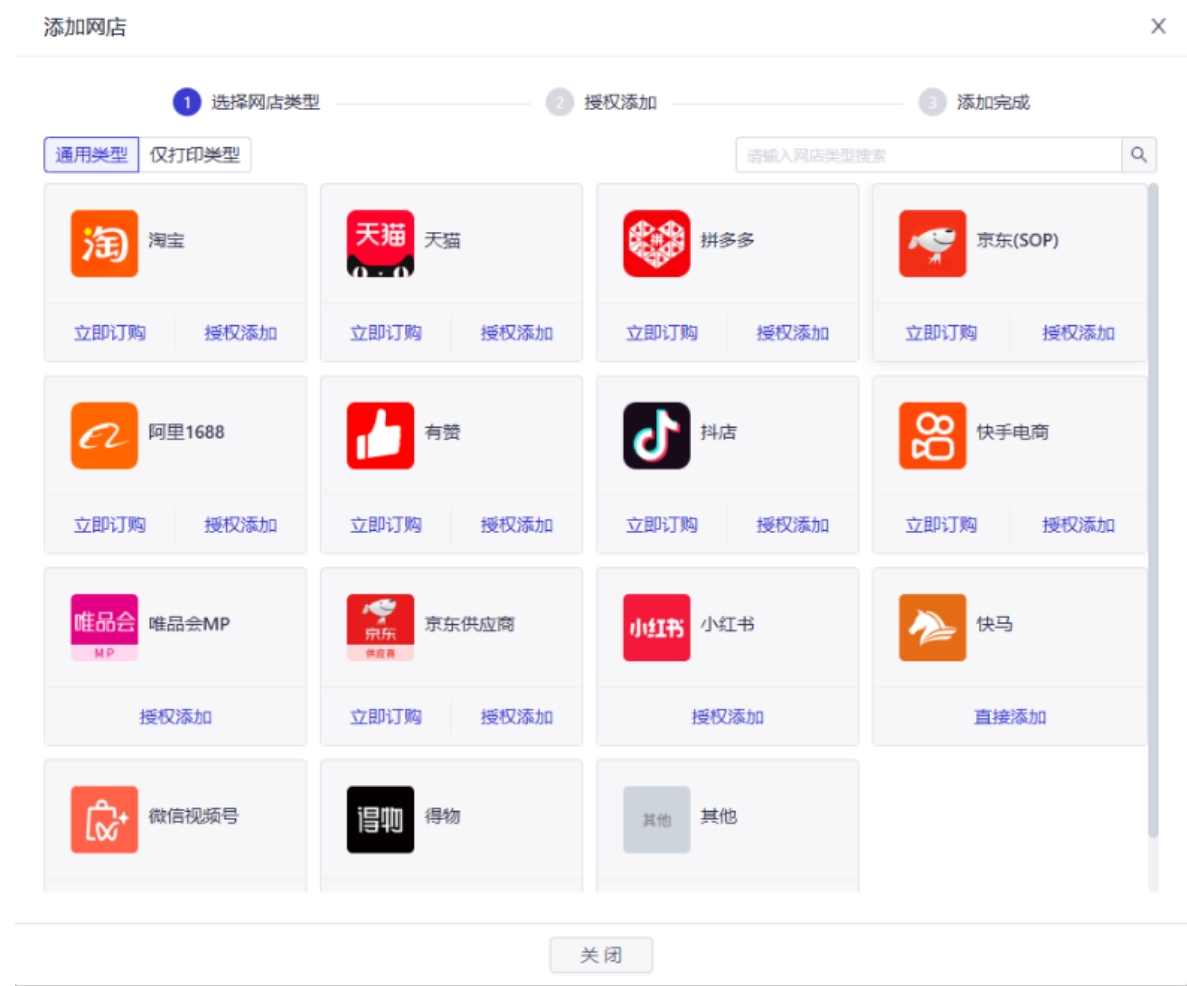The image size is (1187, 986).
Task: Switch to the 通用类型 tab
Action: 91,154
